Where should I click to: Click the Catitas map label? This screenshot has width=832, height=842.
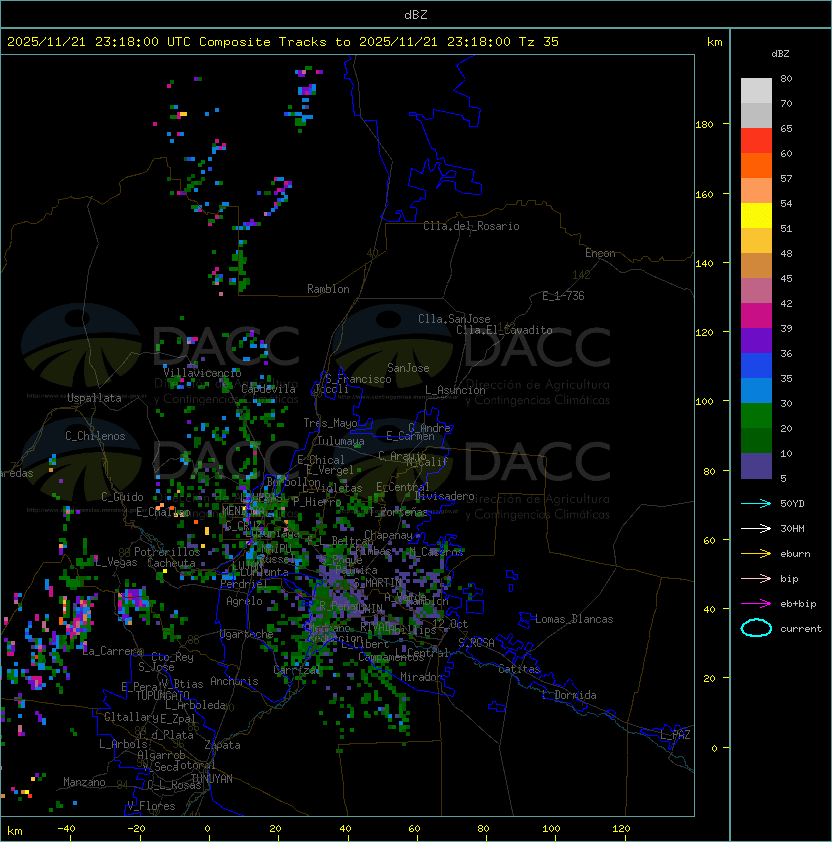point(519,669)
